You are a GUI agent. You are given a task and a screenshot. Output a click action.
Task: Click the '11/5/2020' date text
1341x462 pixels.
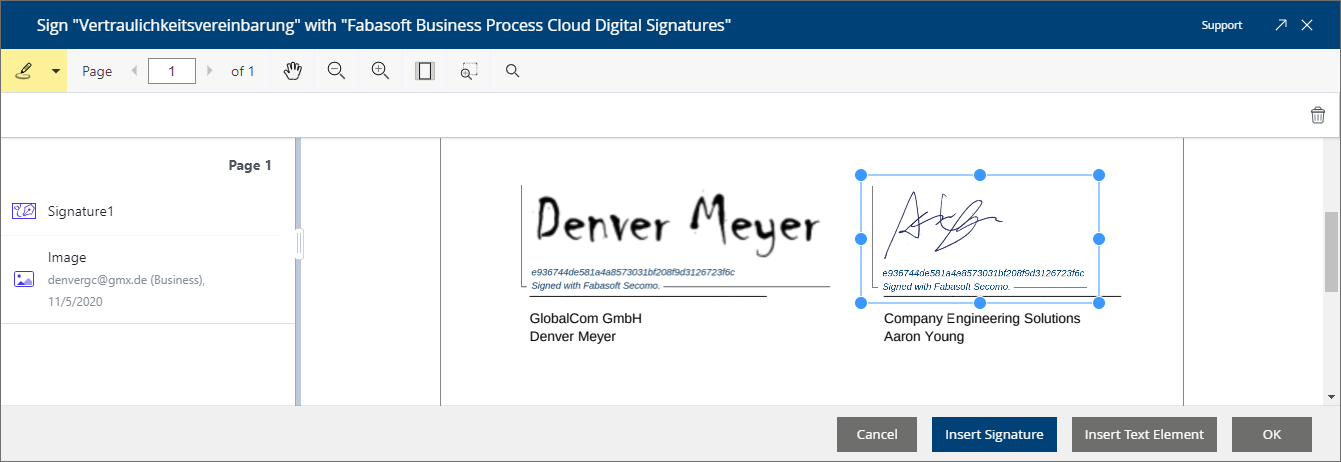pyautogui.click(x=75, y=301)
